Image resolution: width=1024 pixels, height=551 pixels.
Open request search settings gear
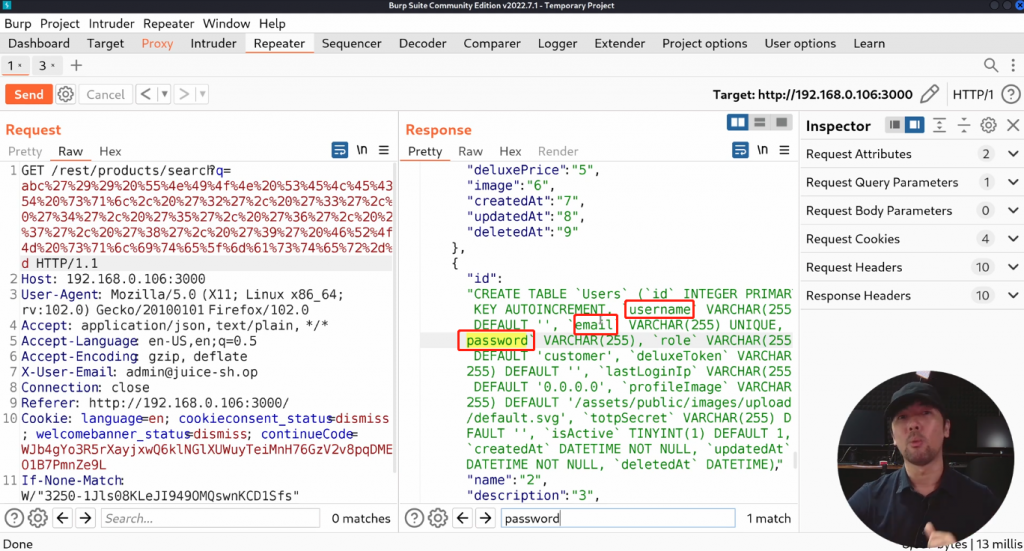(38, 518)
